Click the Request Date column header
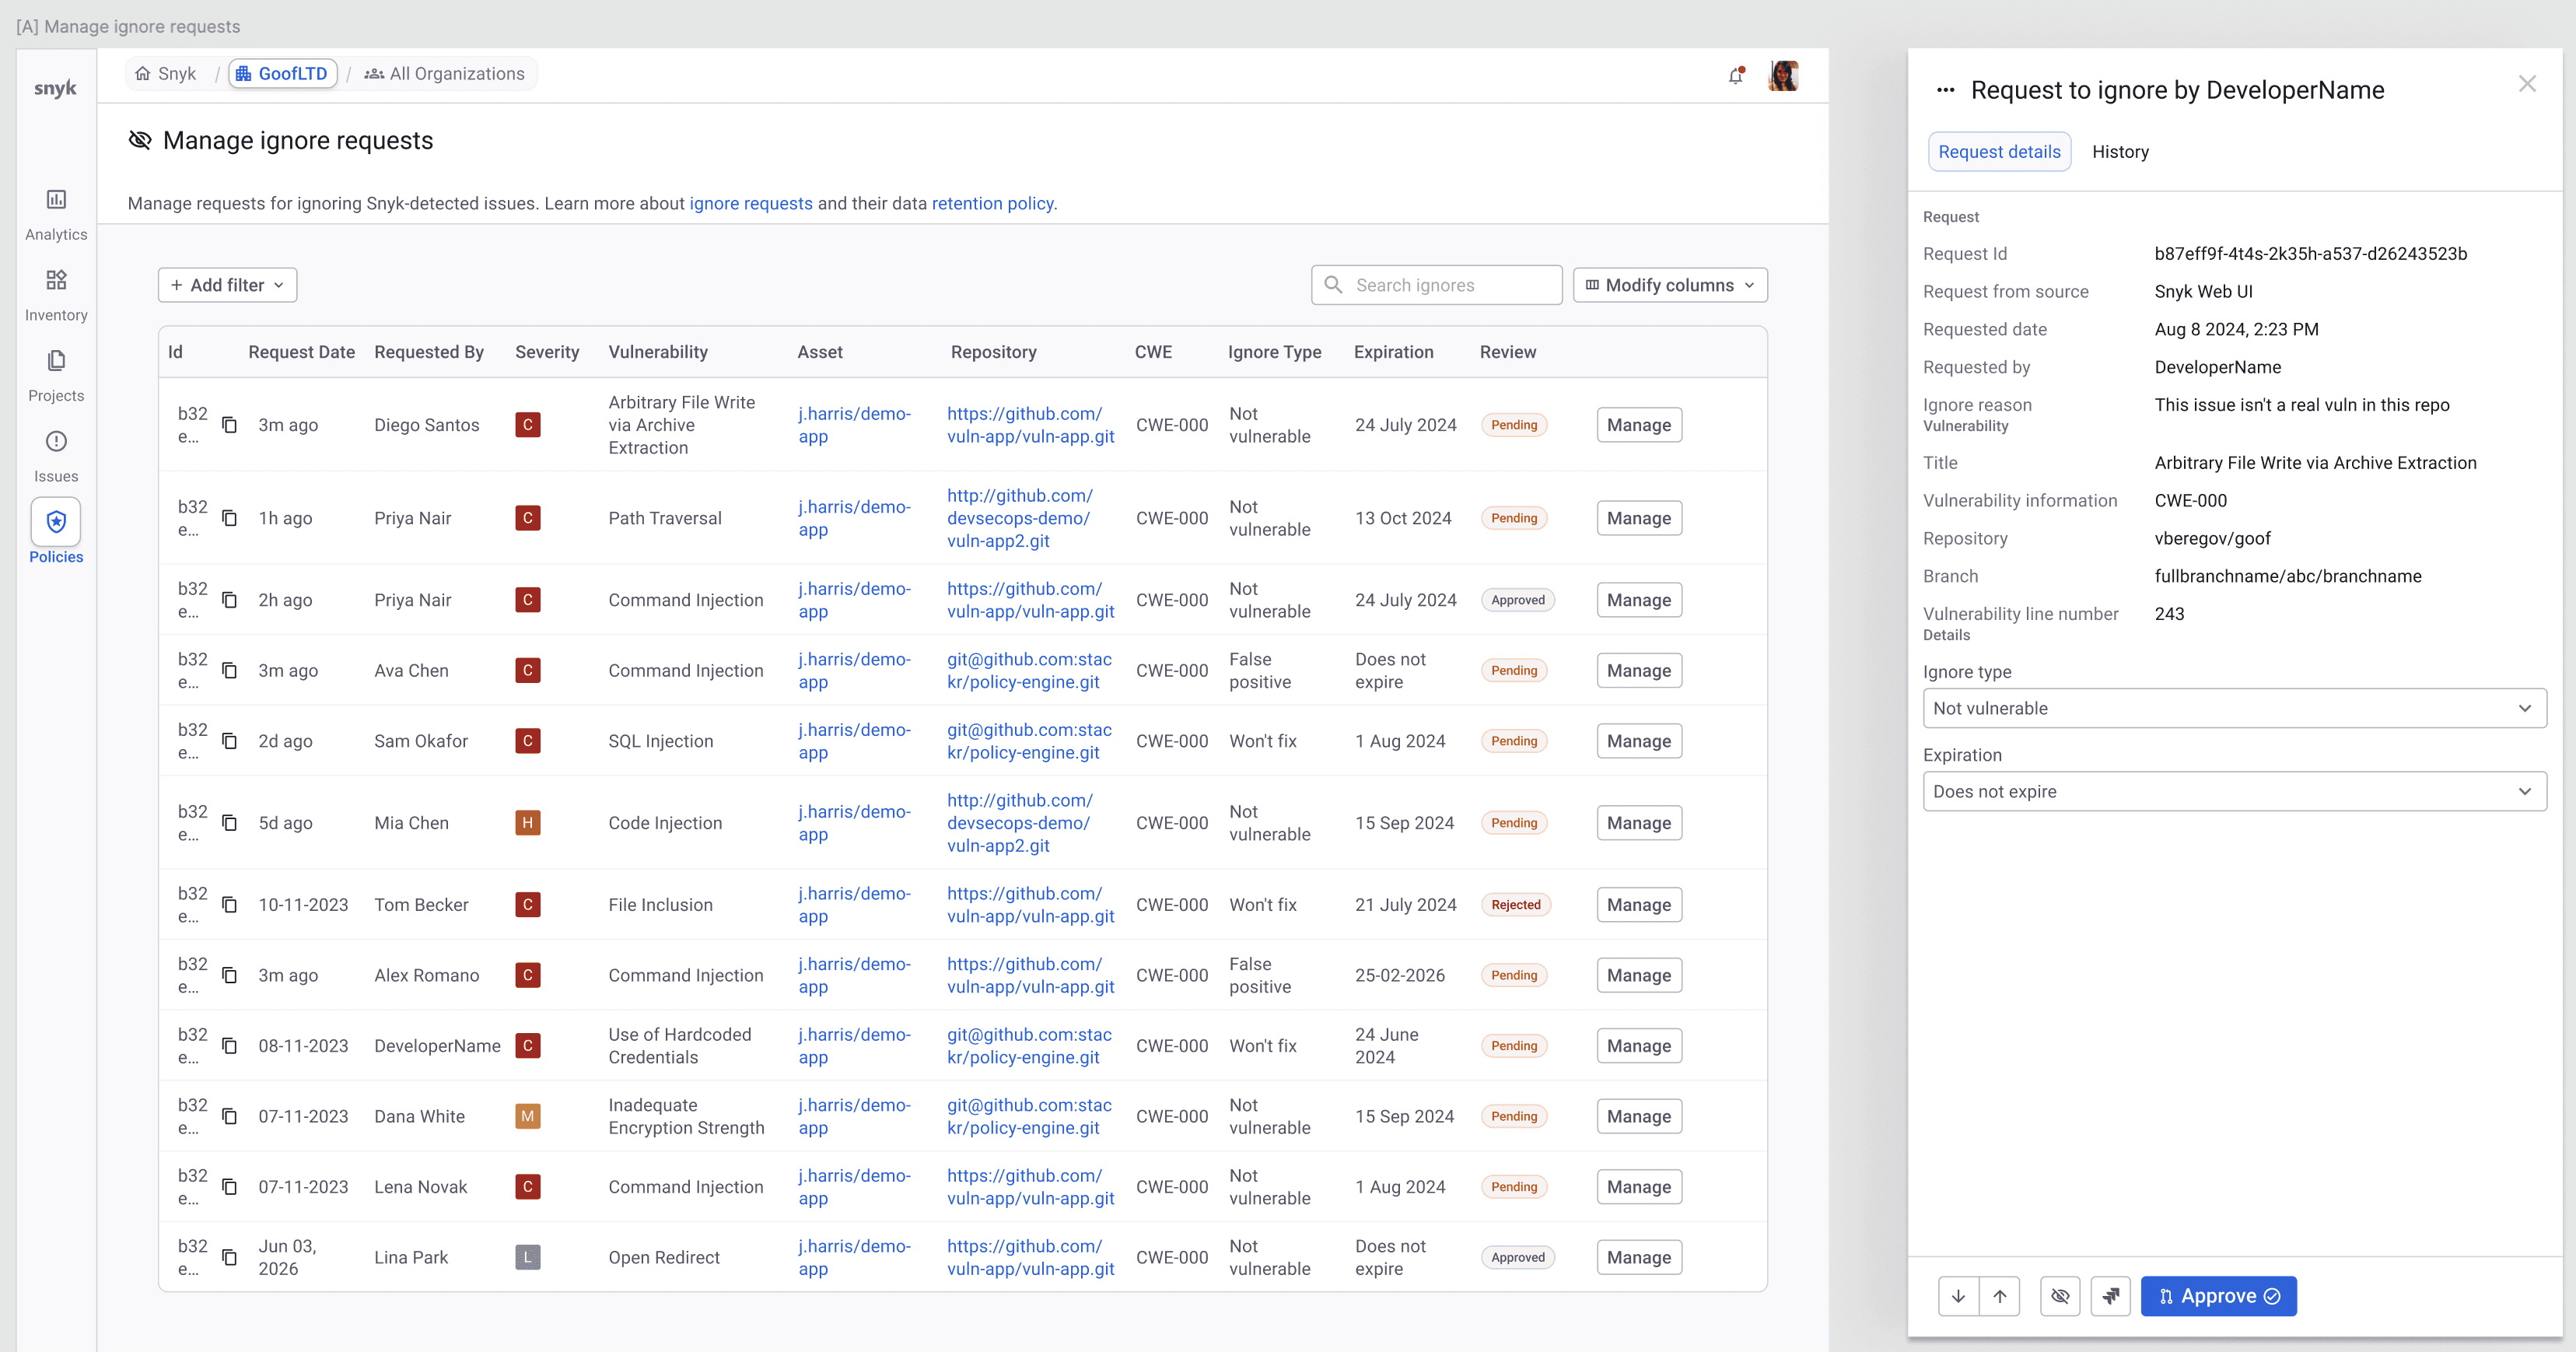Viewport: 2576px width, 1352px height. point(301,352)
